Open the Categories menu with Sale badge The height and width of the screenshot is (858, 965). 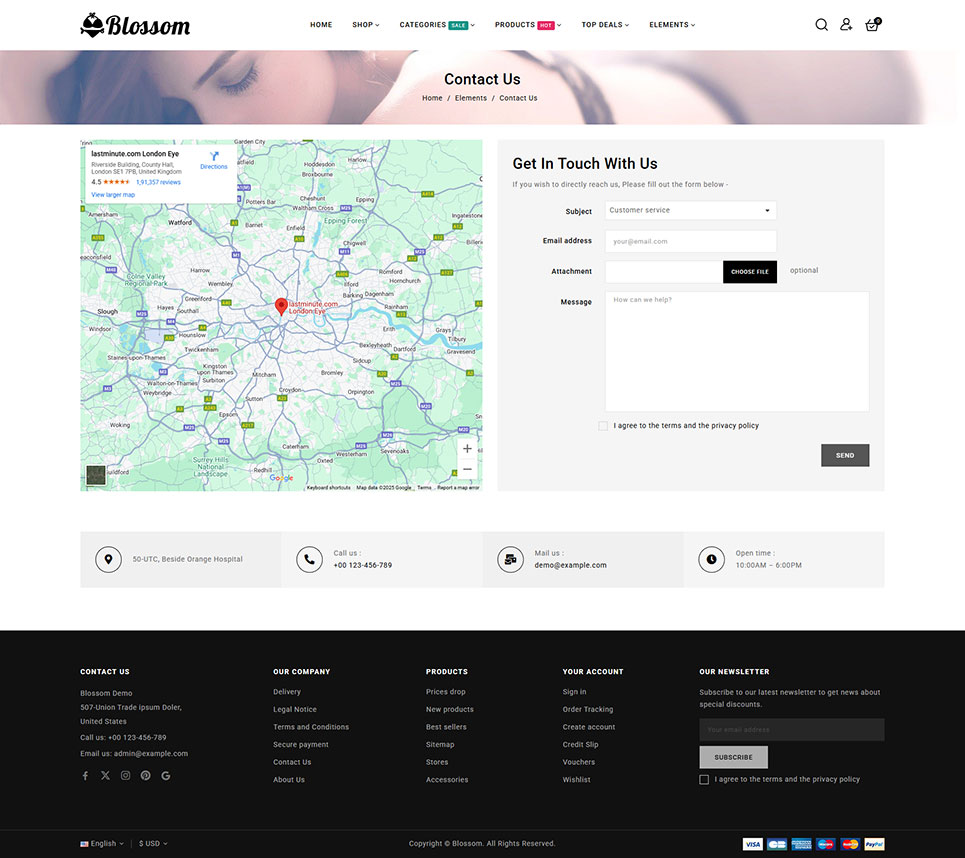coord(436,25)
